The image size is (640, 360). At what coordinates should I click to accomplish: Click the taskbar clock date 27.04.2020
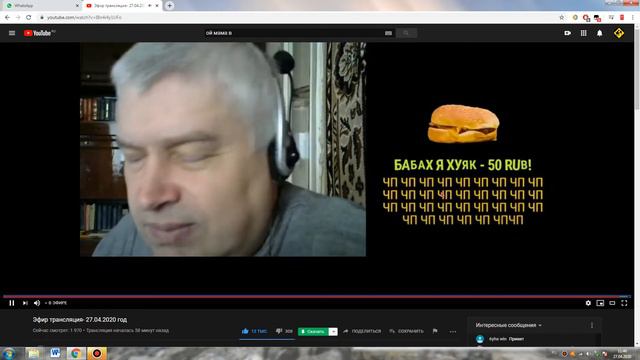[622, 356]
